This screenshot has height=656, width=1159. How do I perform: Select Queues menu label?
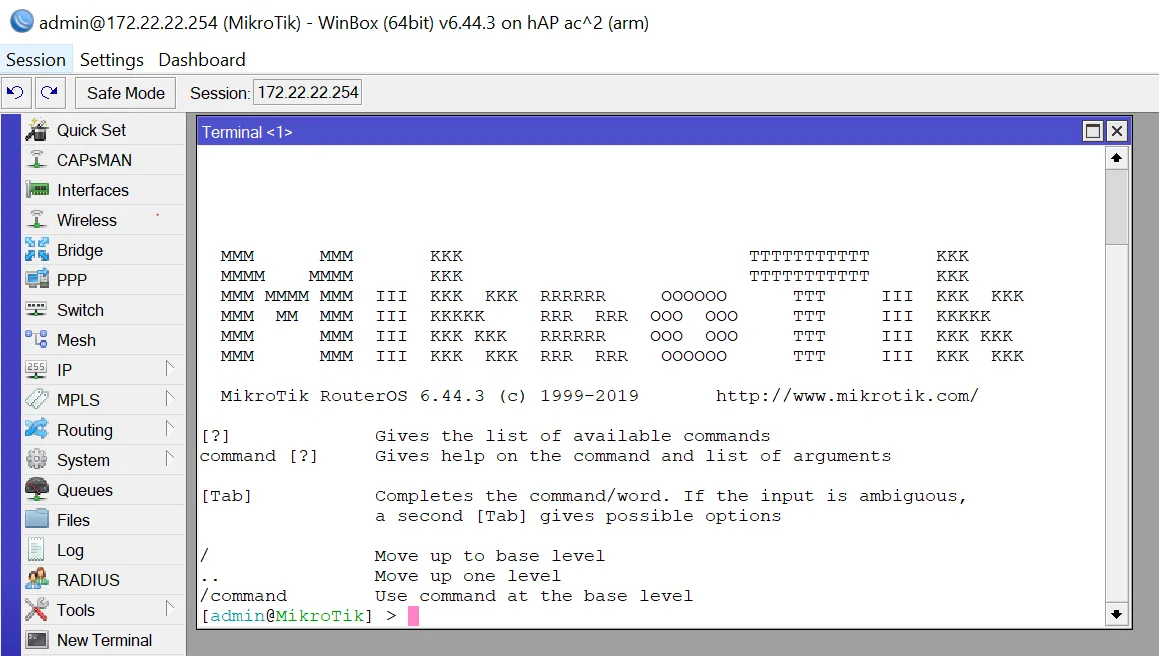[x=85, y=490]
